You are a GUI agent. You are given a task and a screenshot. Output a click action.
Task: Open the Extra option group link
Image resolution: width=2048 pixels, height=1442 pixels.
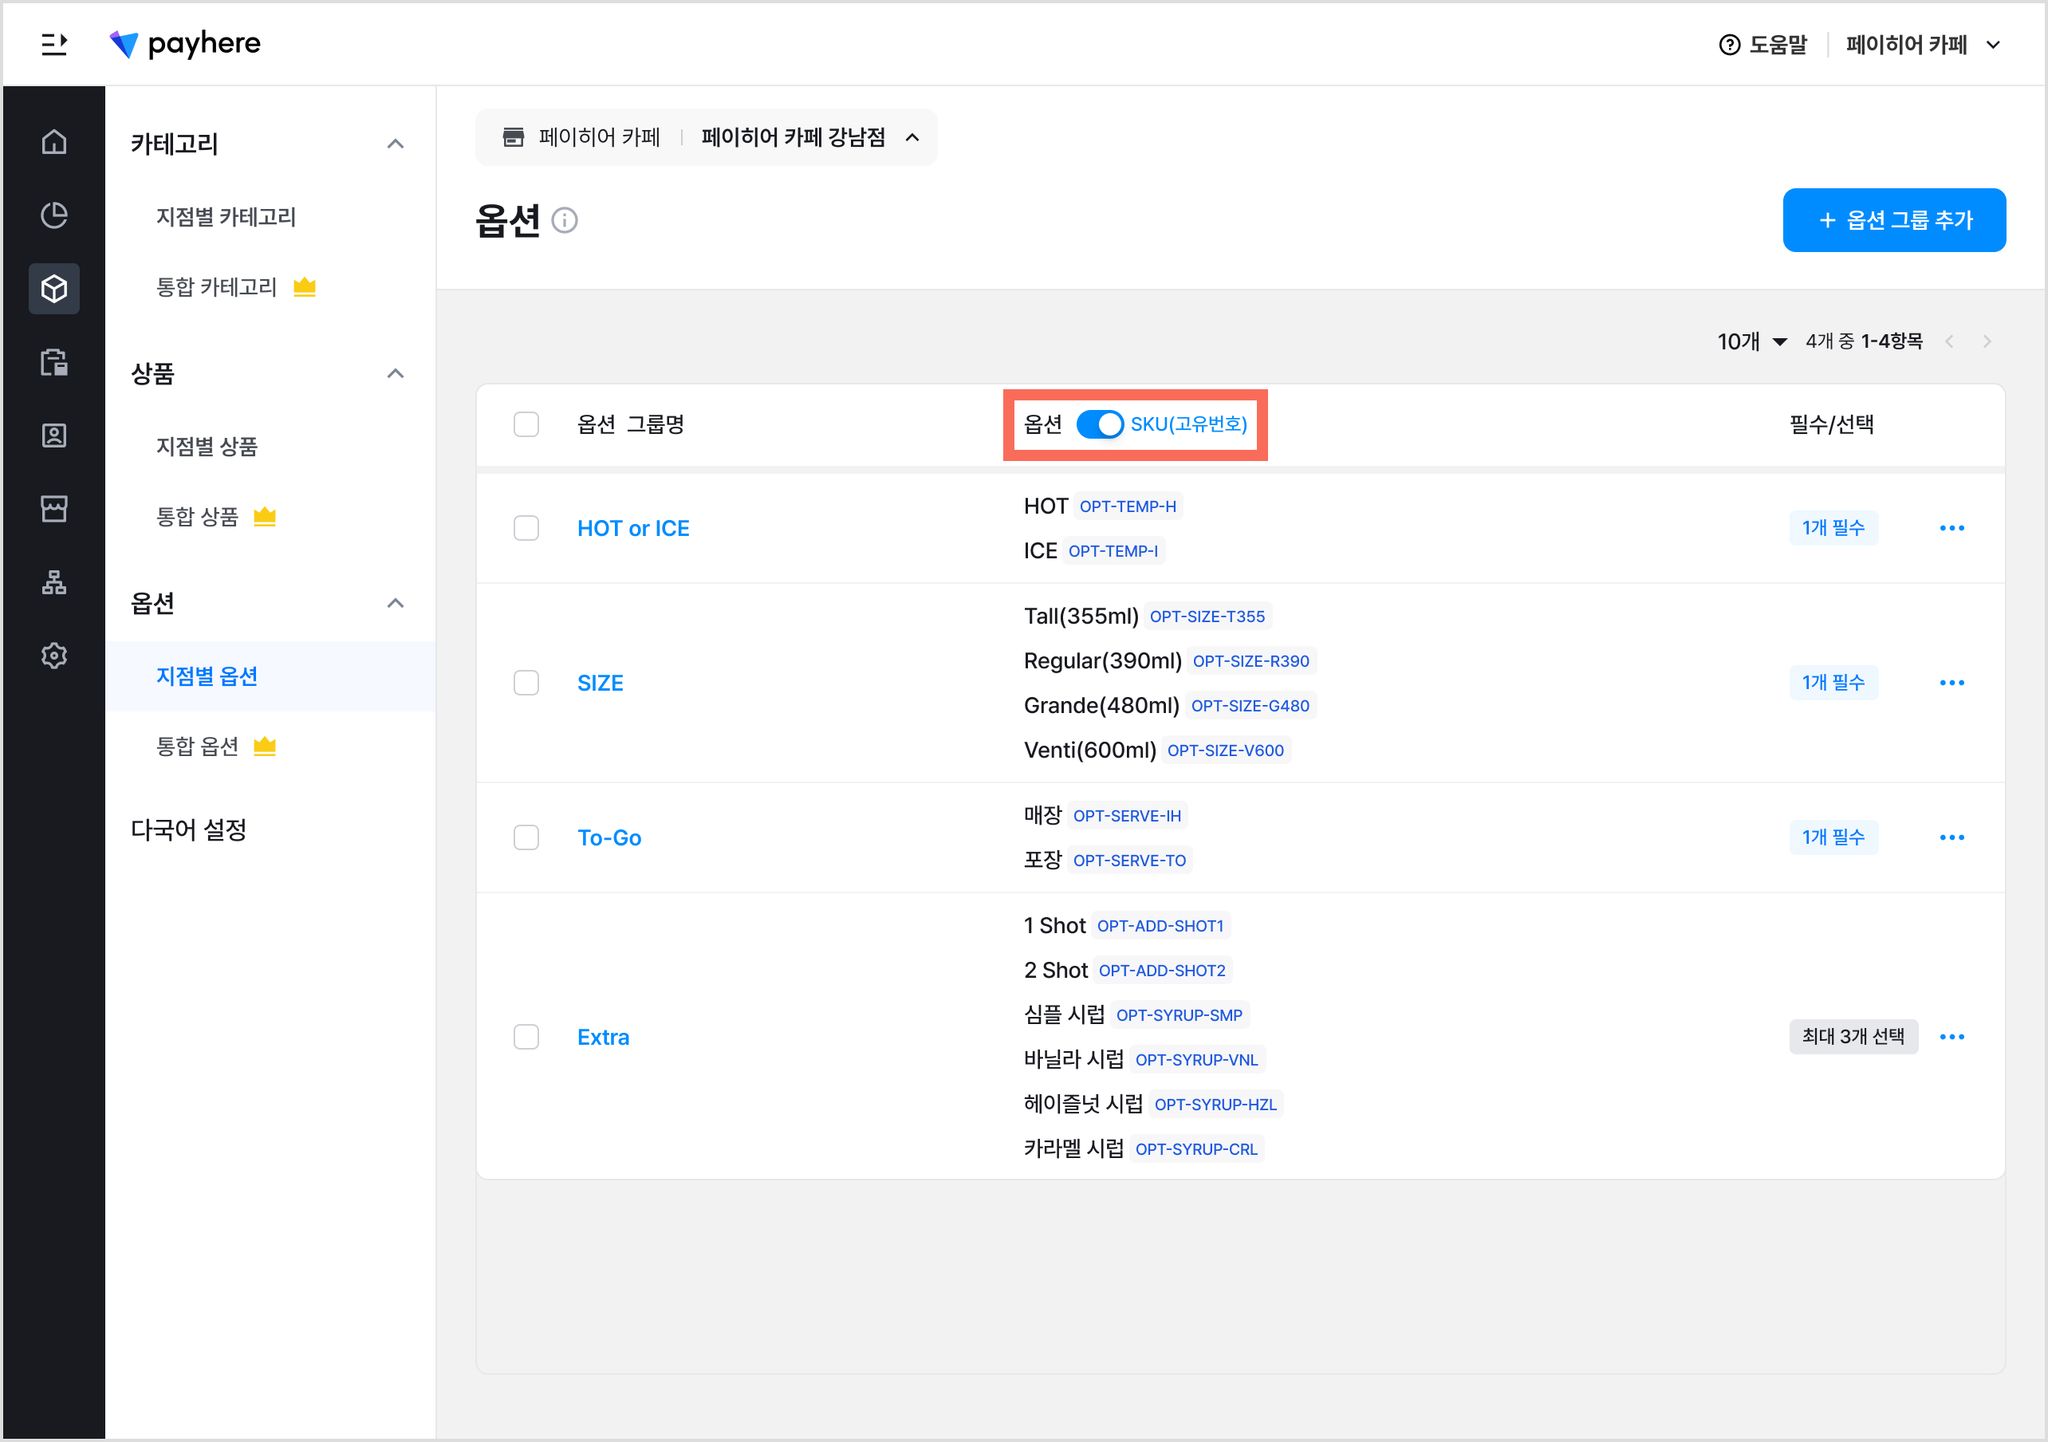[x=603, y=1037]
